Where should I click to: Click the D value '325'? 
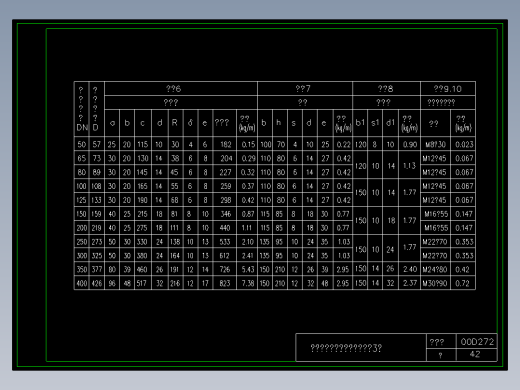coord(97,256)
